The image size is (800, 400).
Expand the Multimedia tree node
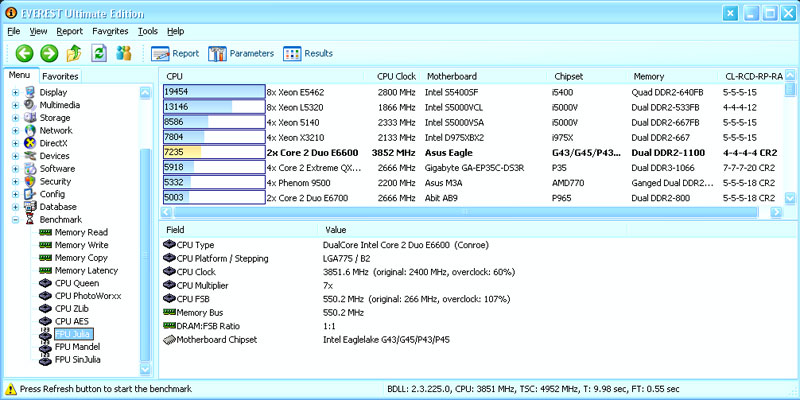point(15,105)
